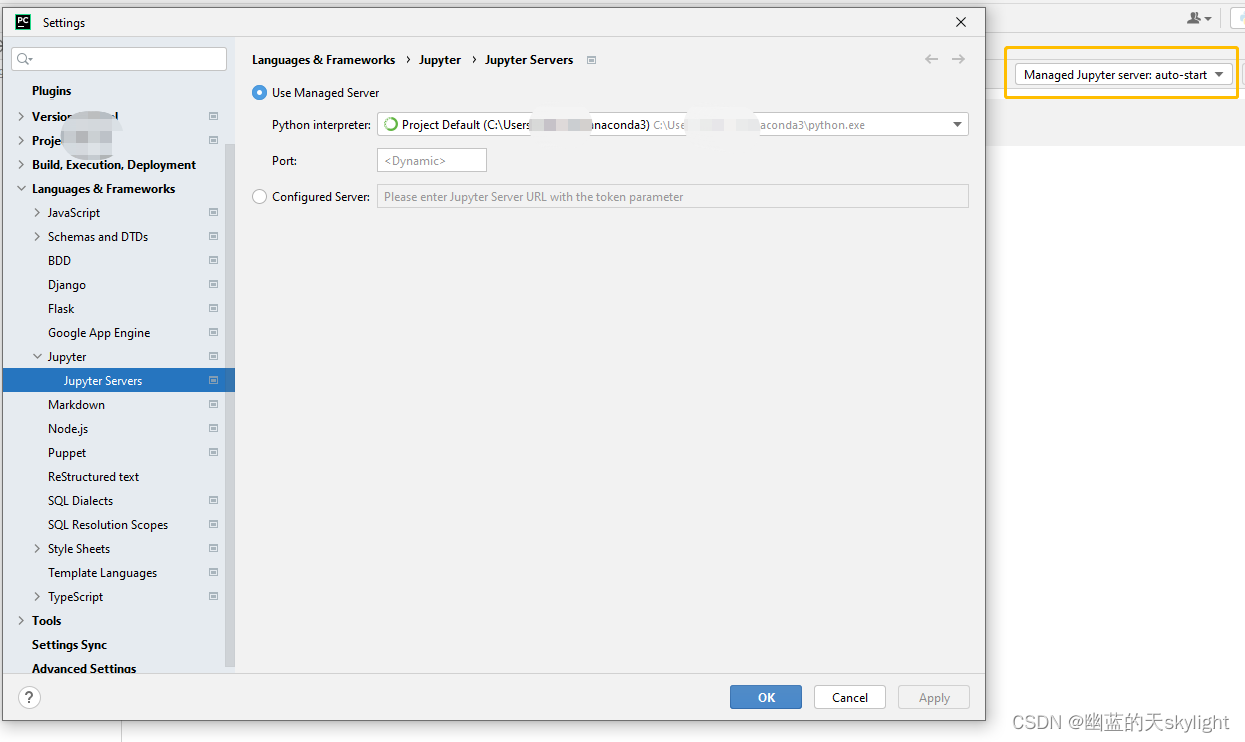The image size is (1245, 742).
Task: Collapse the Jupyter tree node
Action: 37,357
